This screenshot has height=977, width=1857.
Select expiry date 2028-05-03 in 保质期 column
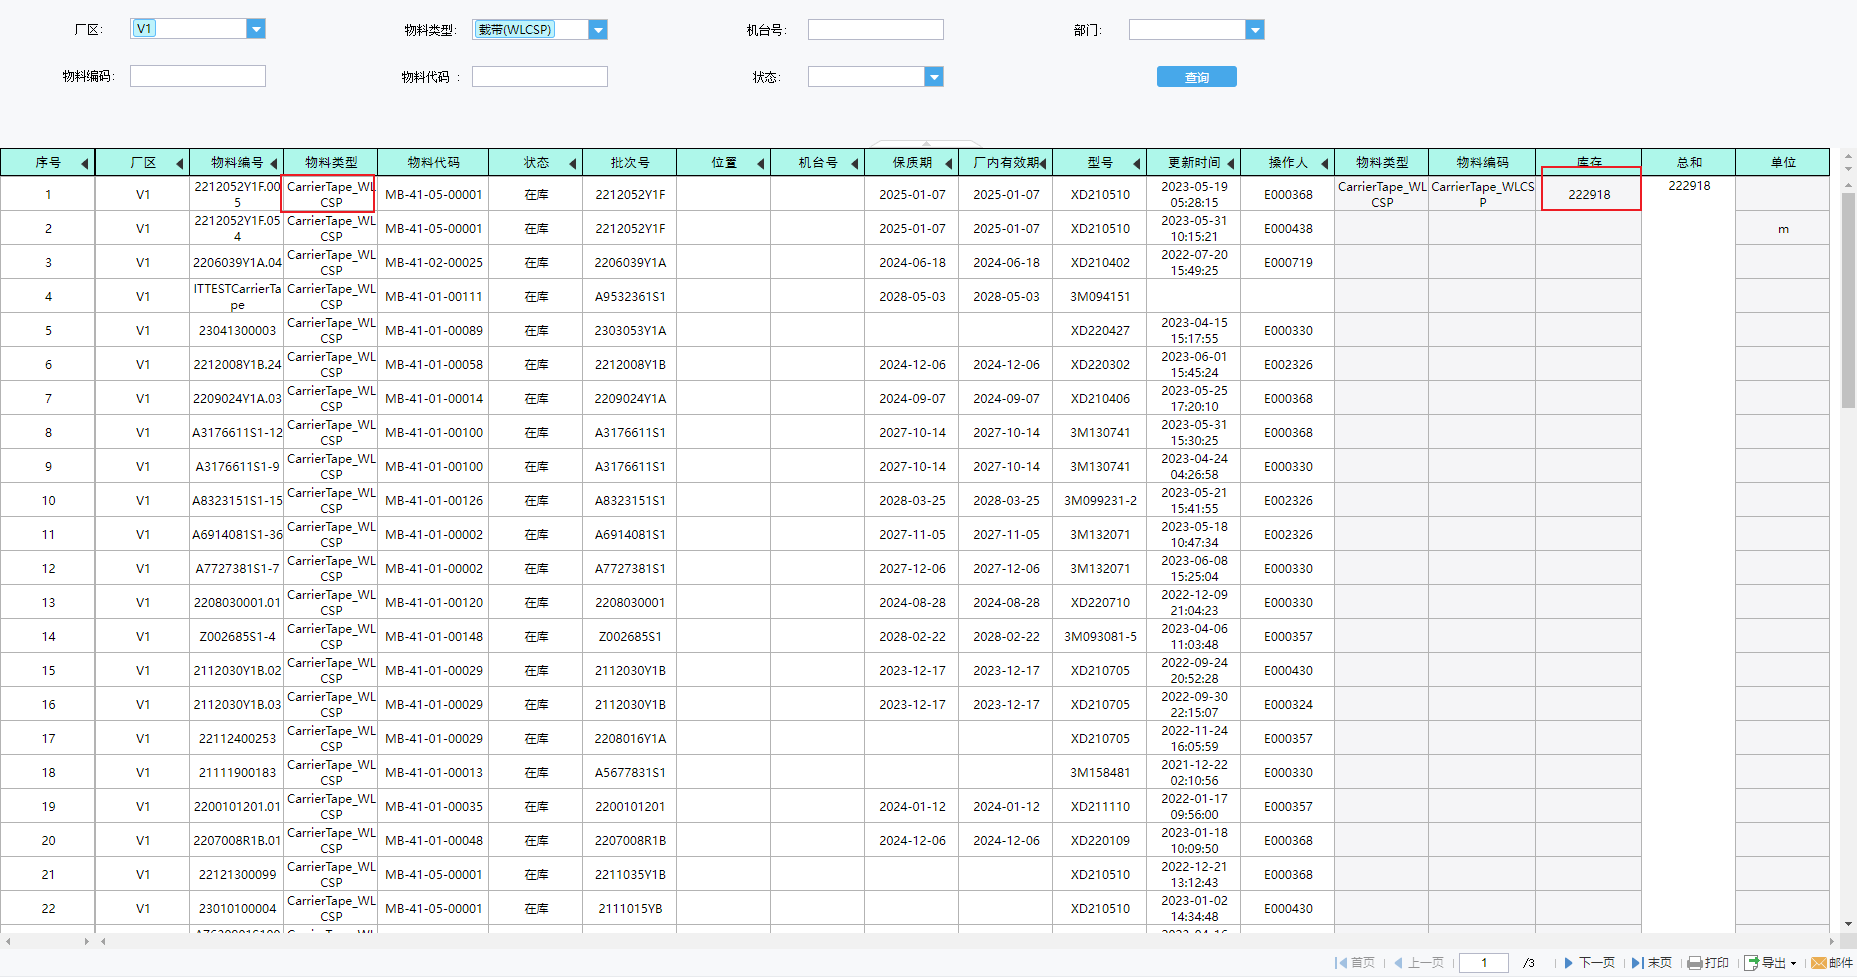click(x=912, y=297)
